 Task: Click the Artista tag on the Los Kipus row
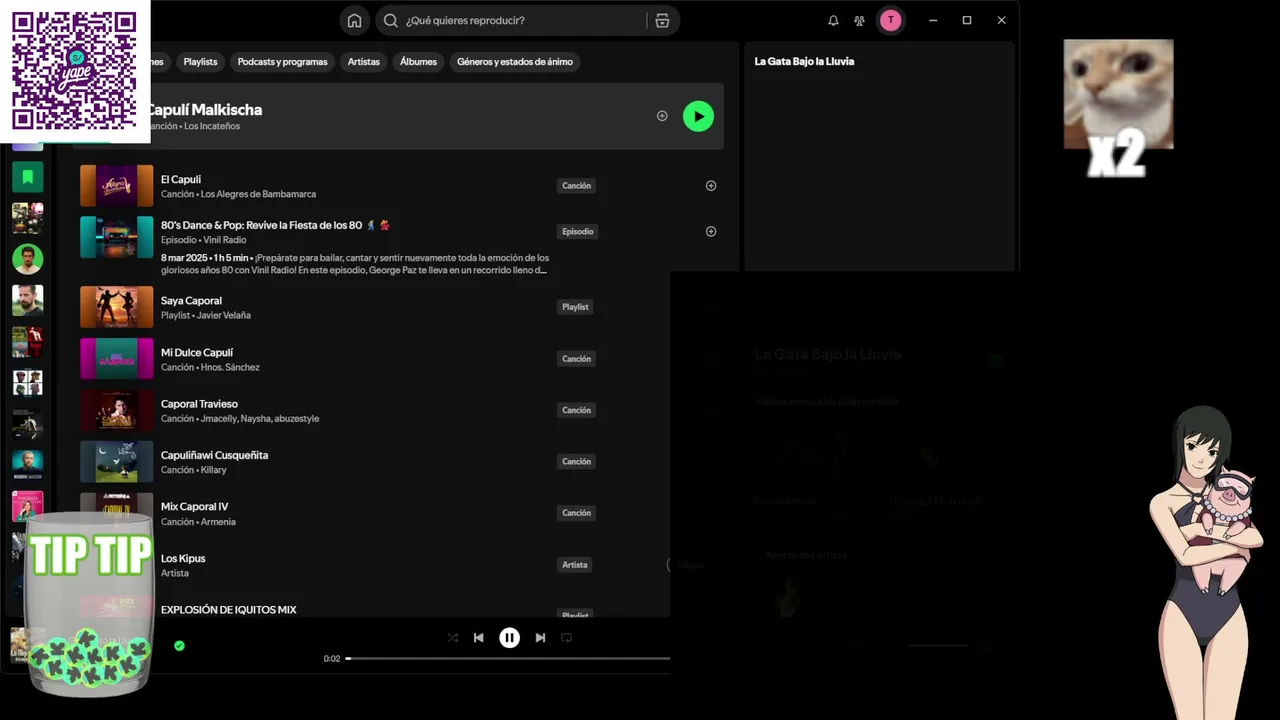pyautogui.click(x=575, y=565)
